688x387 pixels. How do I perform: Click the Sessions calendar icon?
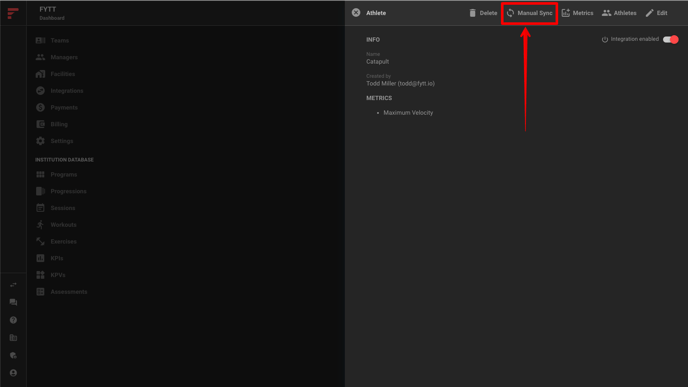(x=40, y=208)
